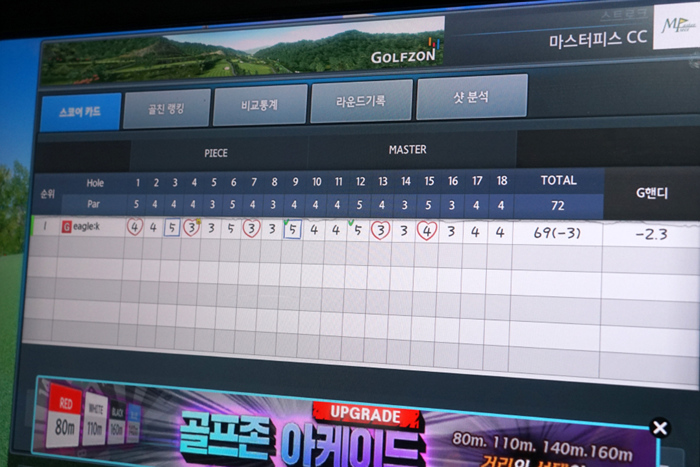Click hole 12 score with green check

[x=357, y=230]
